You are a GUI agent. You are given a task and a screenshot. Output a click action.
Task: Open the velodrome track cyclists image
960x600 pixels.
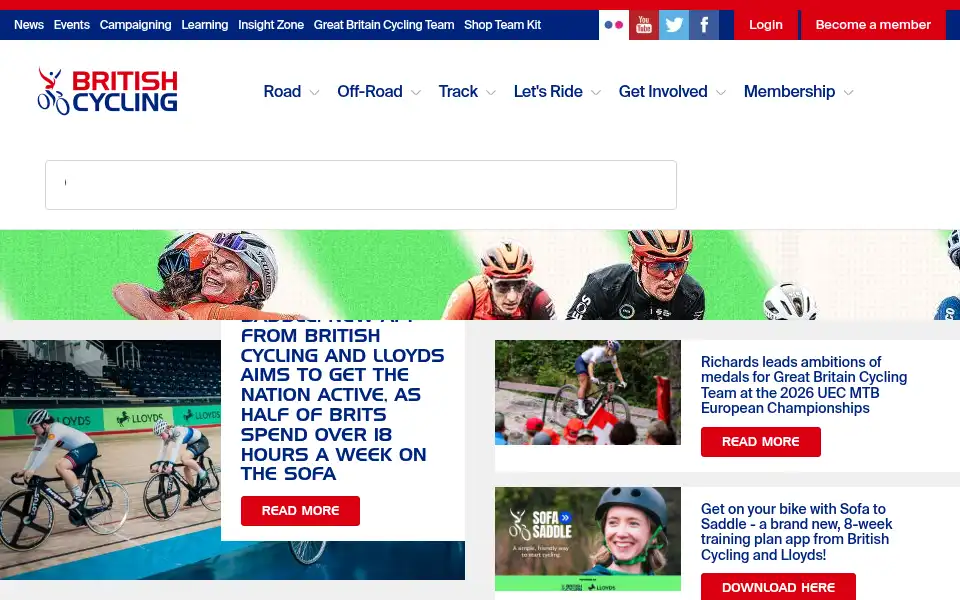point(110,460)
